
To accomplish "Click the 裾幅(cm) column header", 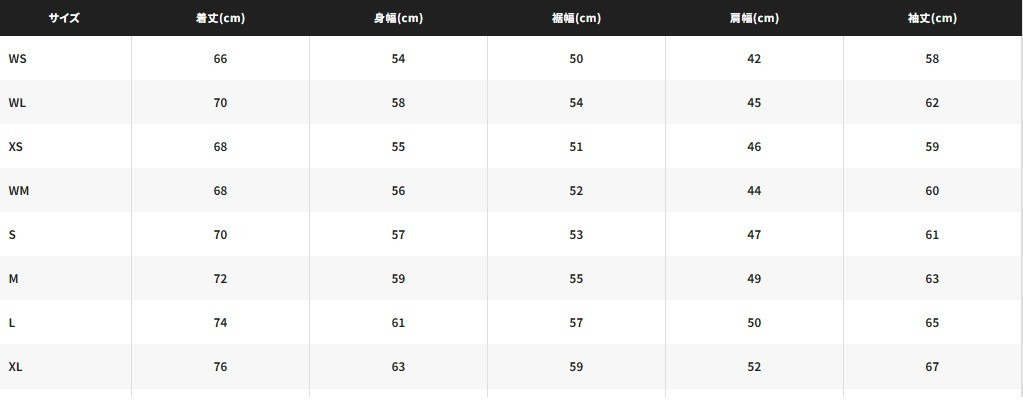I will pos(576,18).
